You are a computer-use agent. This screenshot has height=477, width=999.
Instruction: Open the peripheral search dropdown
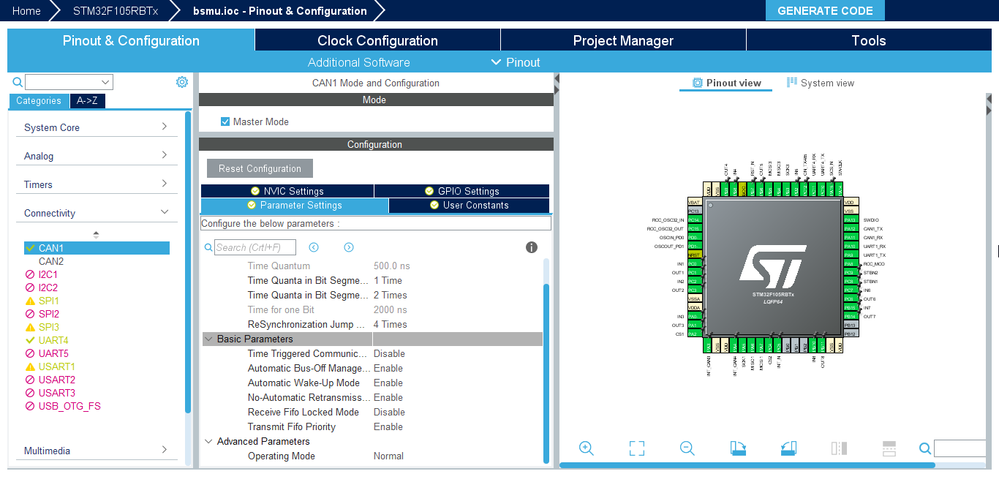point(106,82)
